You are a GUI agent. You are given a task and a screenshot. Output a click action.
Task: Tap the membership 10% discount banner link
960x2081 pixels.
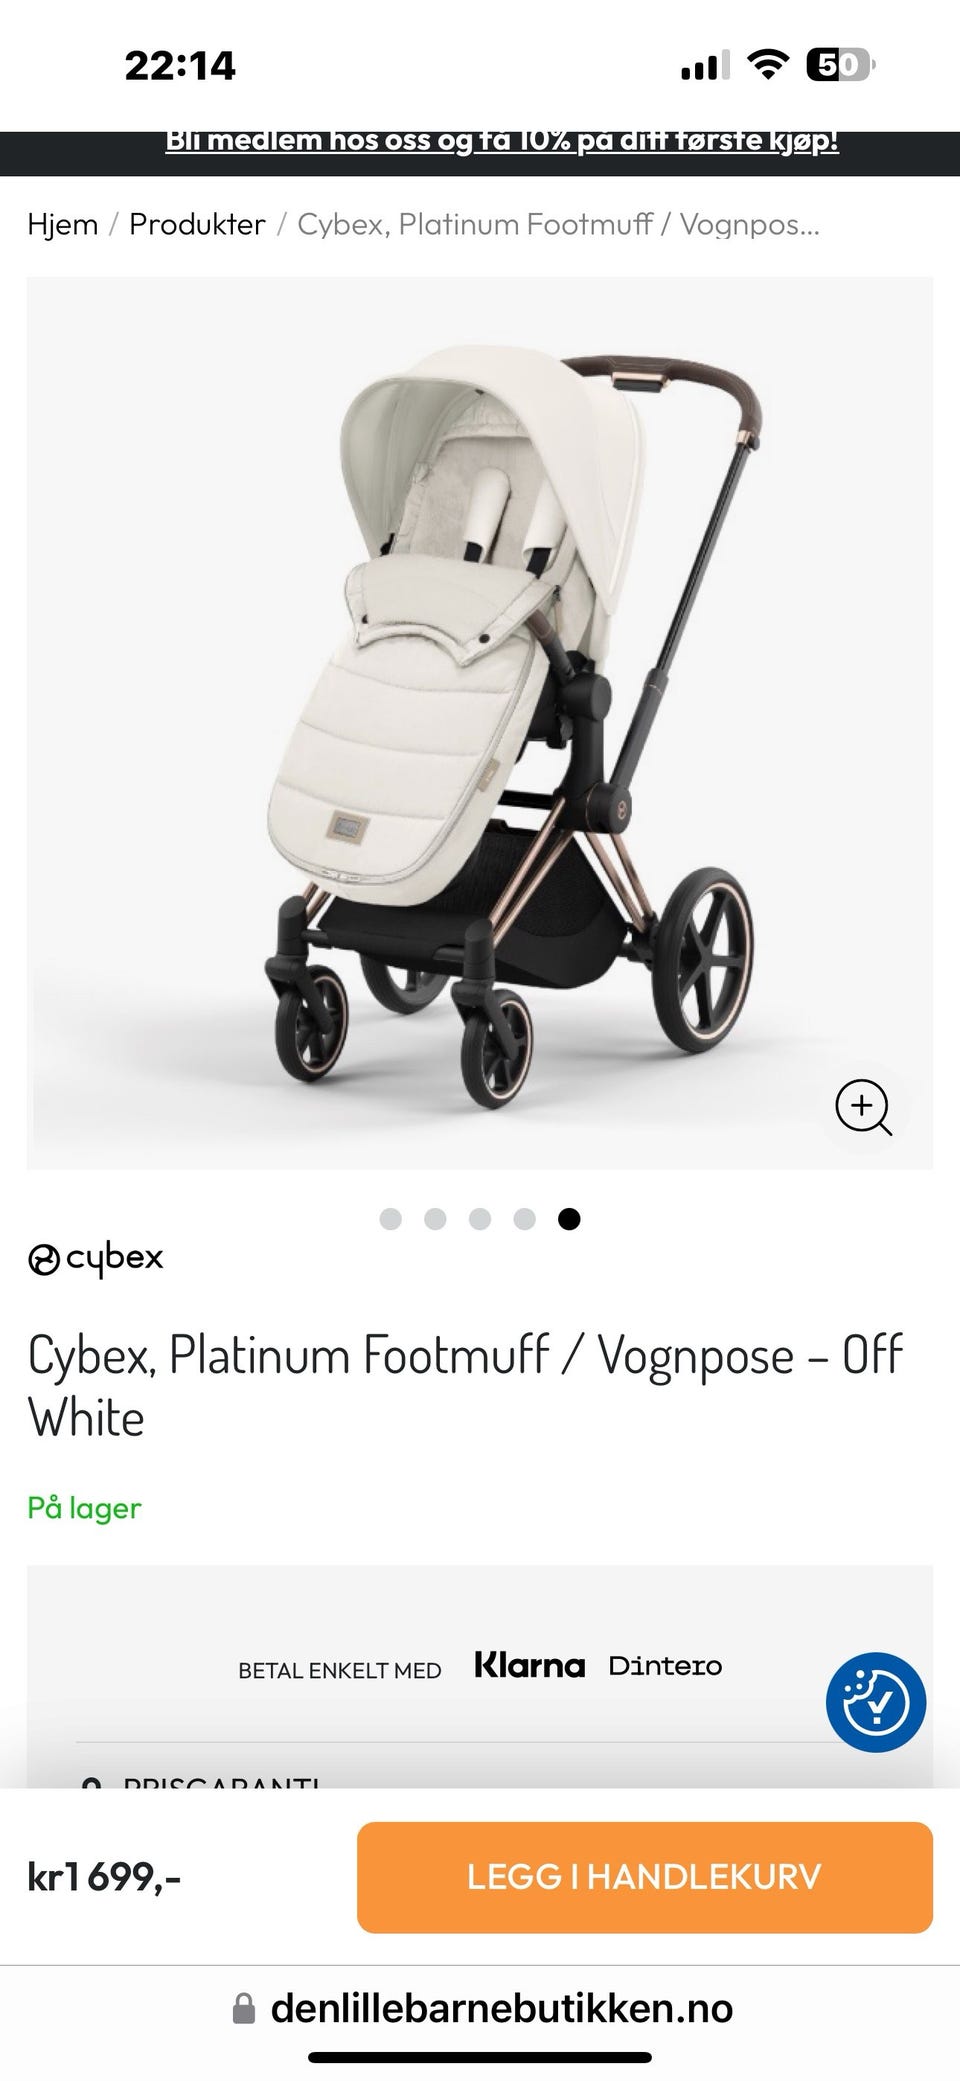pos(502,141)
